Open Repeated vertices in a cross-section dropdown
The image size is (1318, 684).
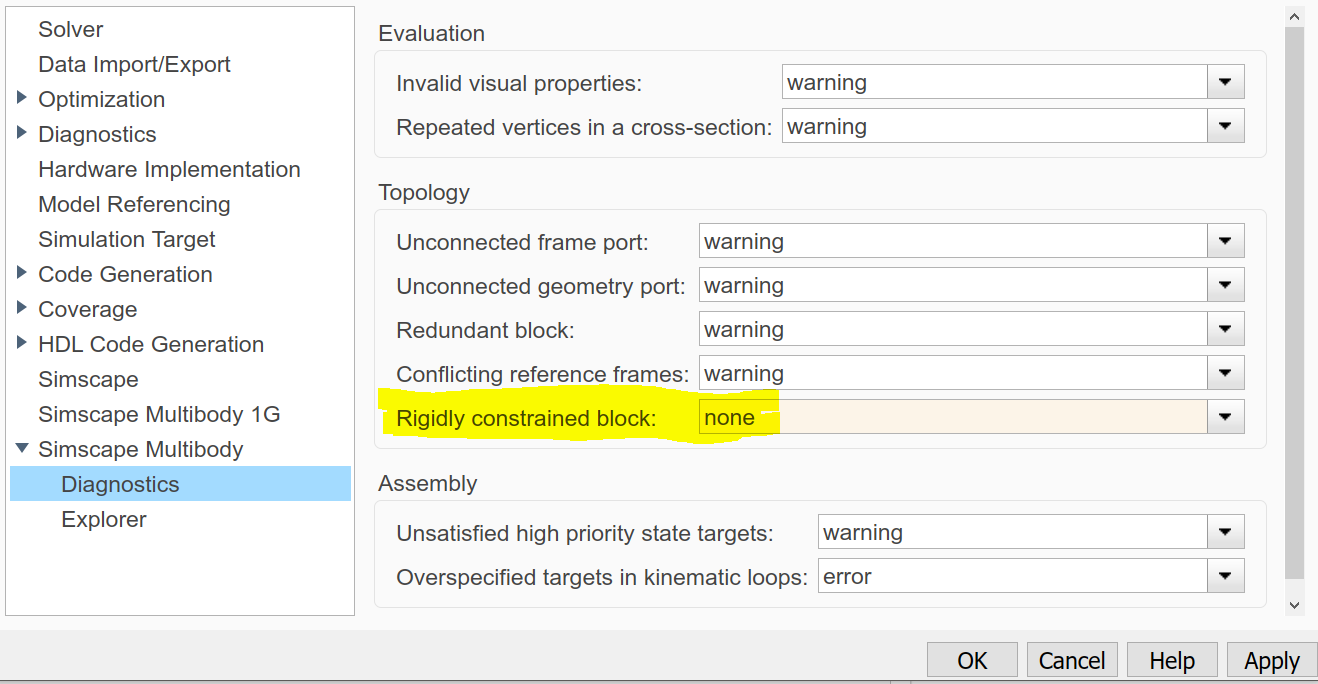pos(1225,126)
